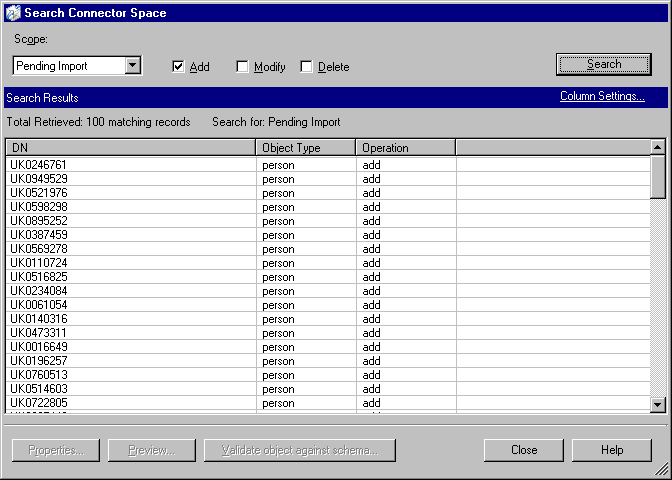
Task: Click Validate object against schema button
Action: coord(300,450)
